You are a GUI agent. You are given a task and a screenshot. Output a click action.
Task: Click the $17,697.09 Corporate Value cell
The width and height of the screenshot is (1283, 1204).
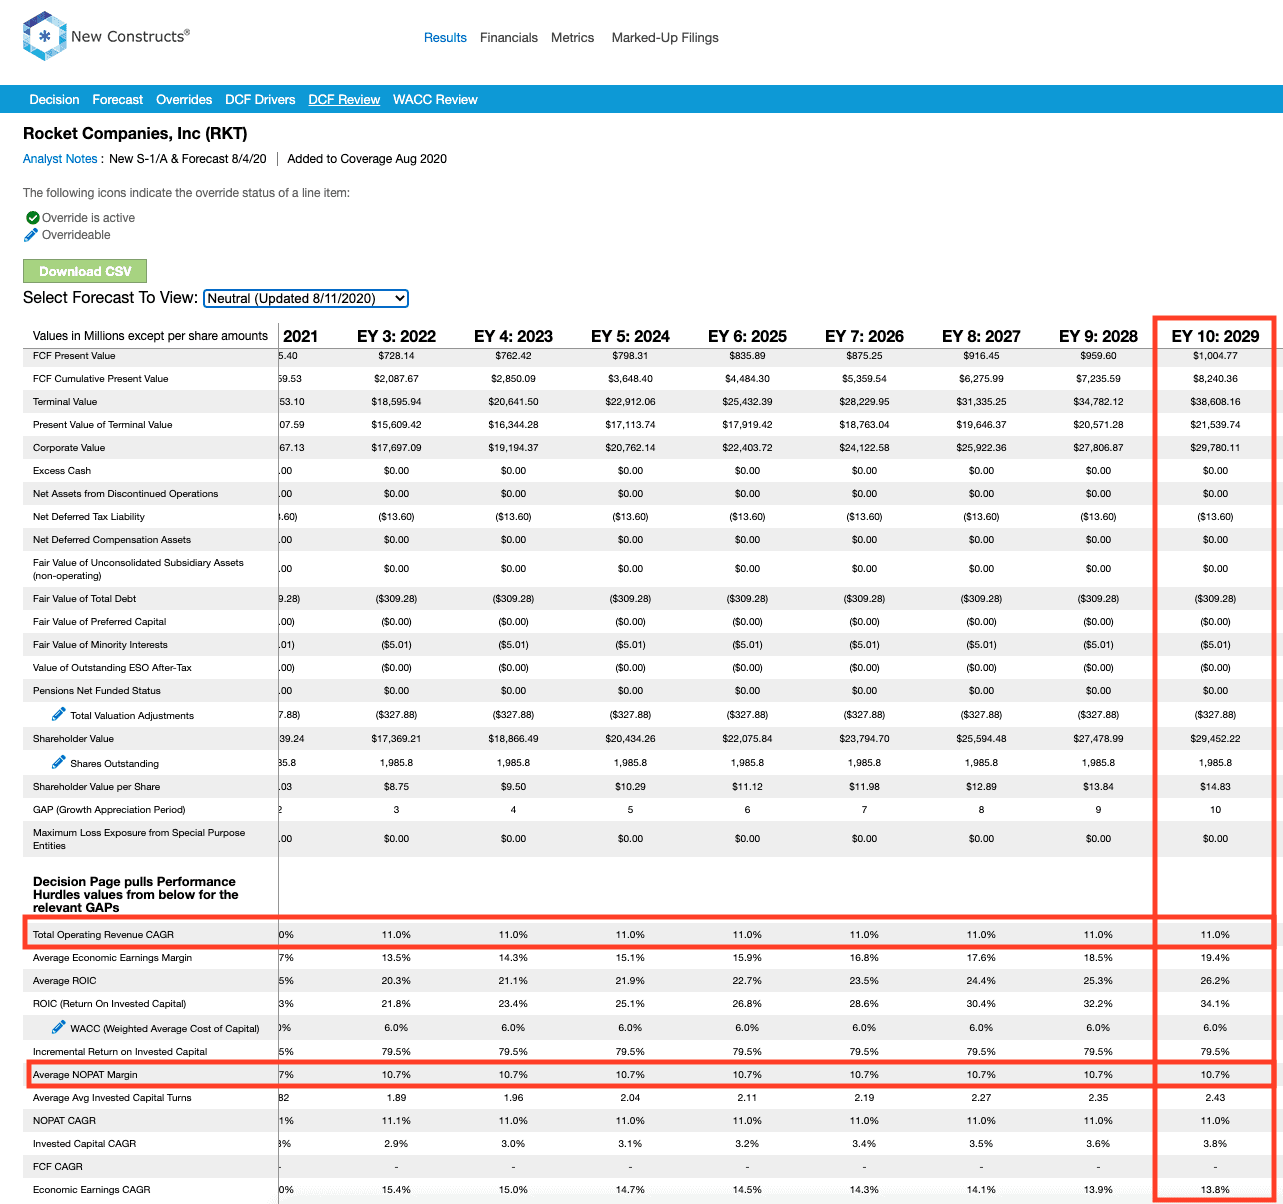click(x=396, y=448)
